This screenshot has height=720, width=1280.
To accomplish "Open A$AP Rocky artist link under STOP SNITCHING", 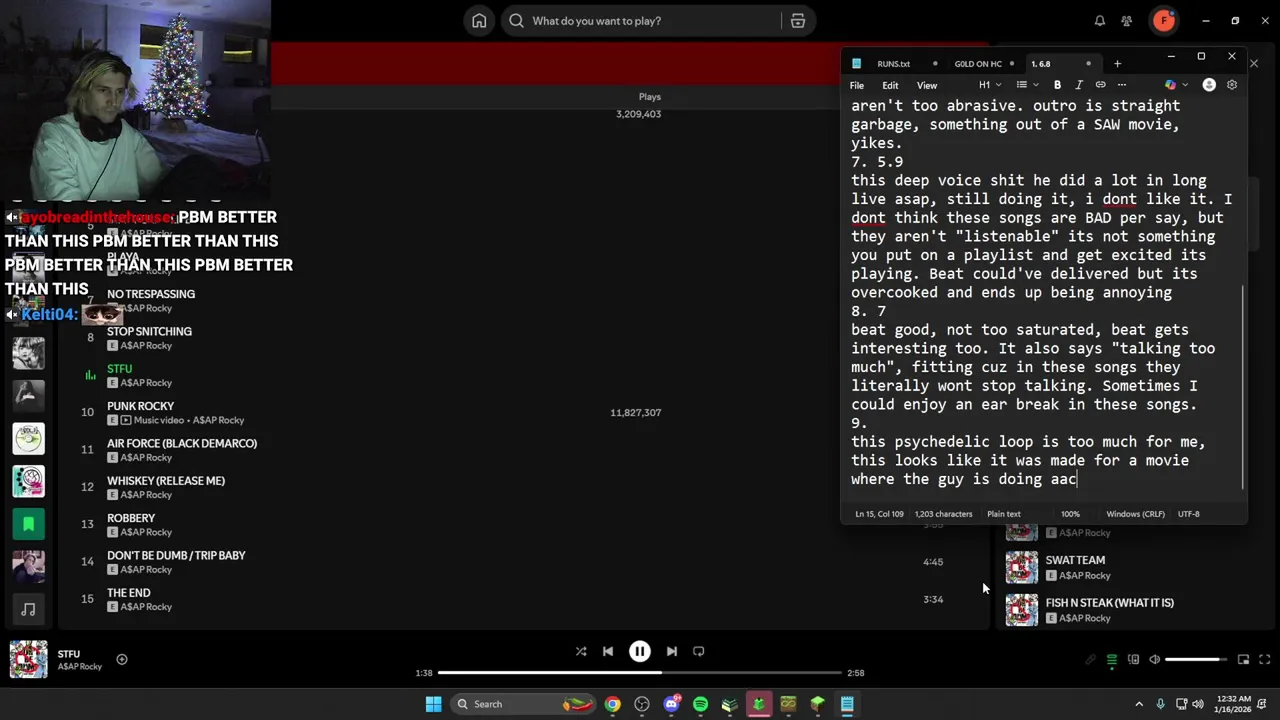I will 146,345.
